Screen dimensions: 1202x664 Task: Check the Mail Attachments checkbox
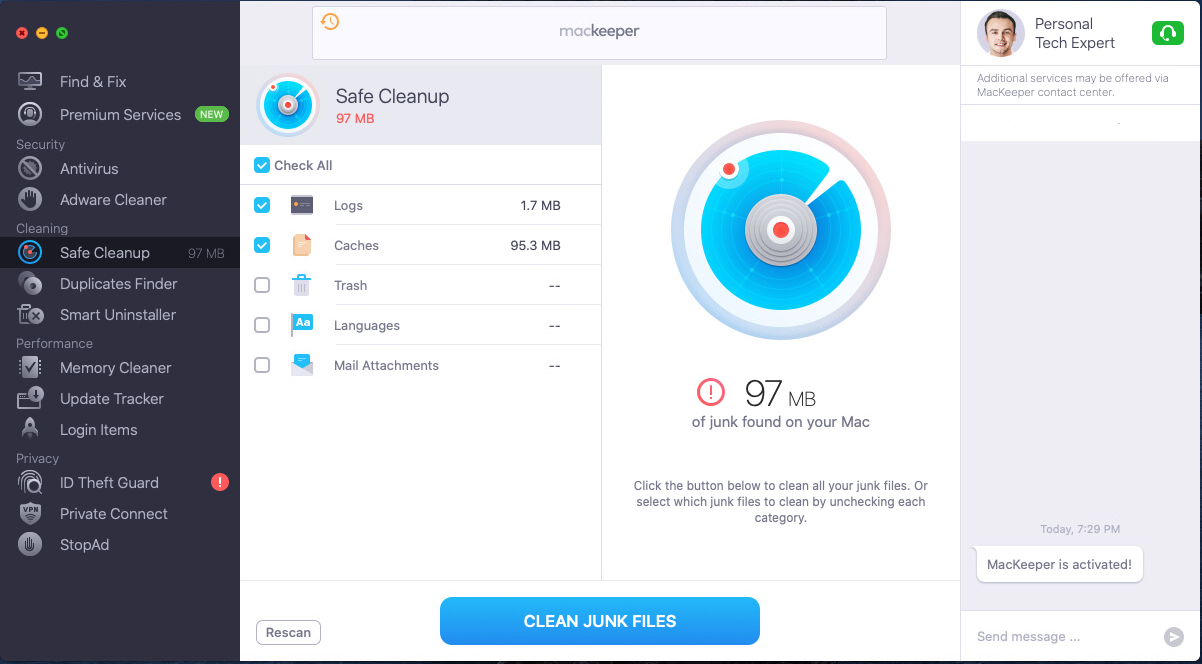(262, 365)
